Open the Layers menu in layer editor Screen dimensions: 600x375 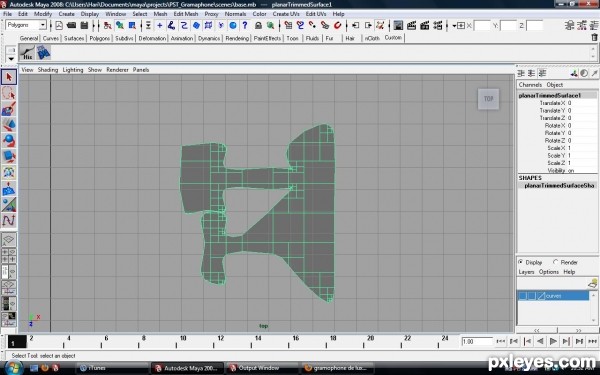(x=526, y=272)
